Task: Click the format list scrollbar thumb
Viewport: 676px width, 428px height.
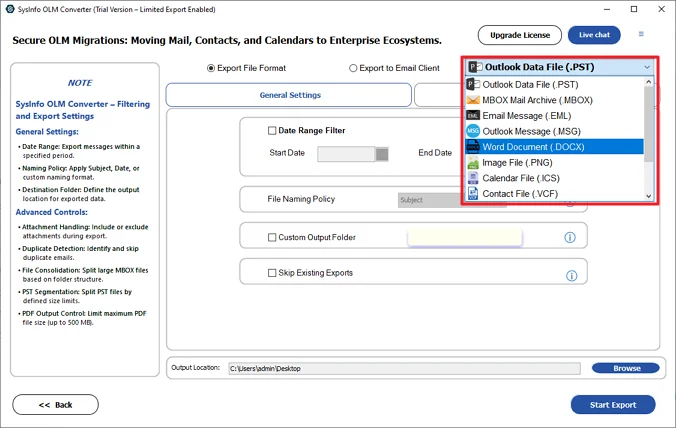Action: pos(648,124)
